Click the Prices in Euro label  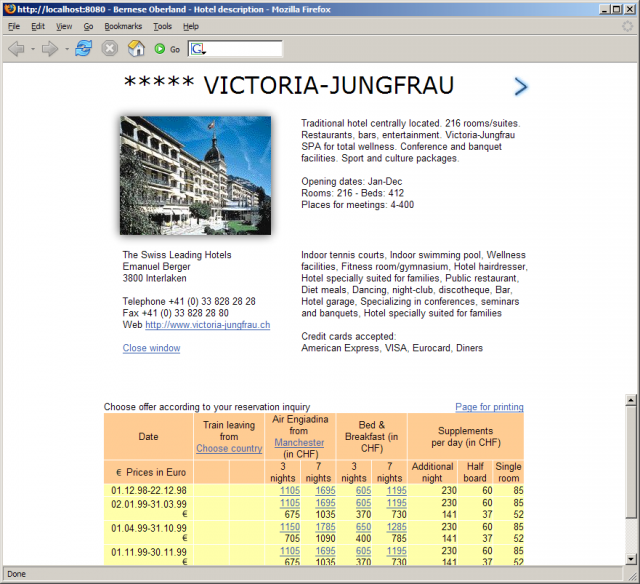point(151,472)
